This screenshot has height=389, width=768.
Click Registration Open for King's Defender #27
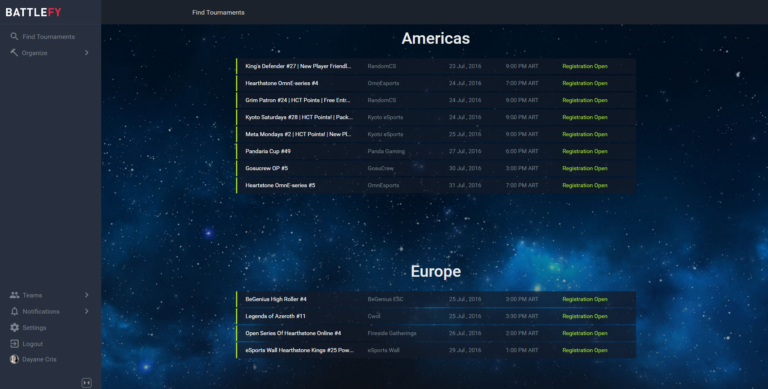coord(585,66)
